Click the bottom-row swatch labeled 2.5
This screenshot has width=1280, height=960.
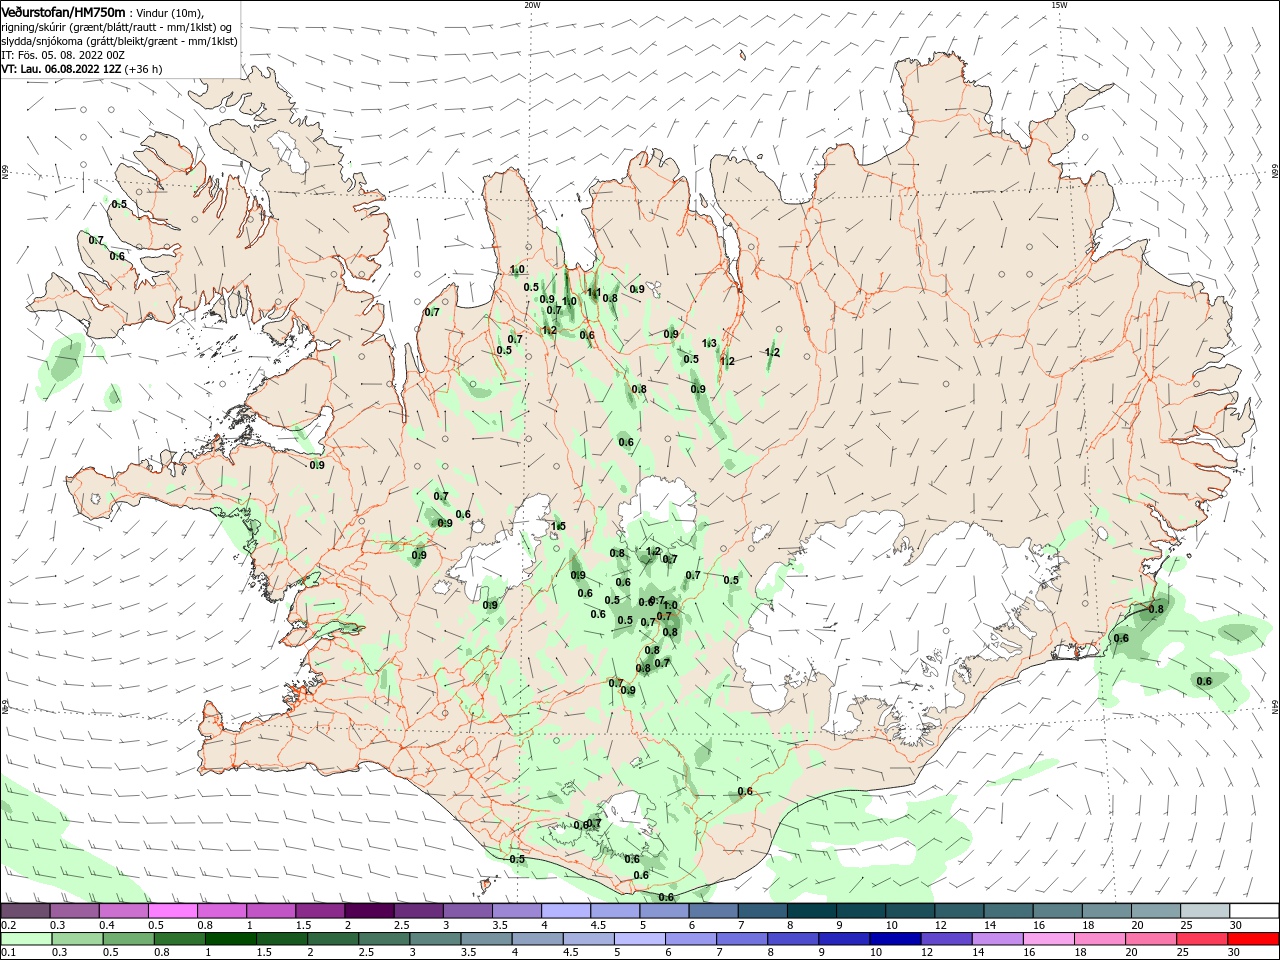(x=383, y=939)
